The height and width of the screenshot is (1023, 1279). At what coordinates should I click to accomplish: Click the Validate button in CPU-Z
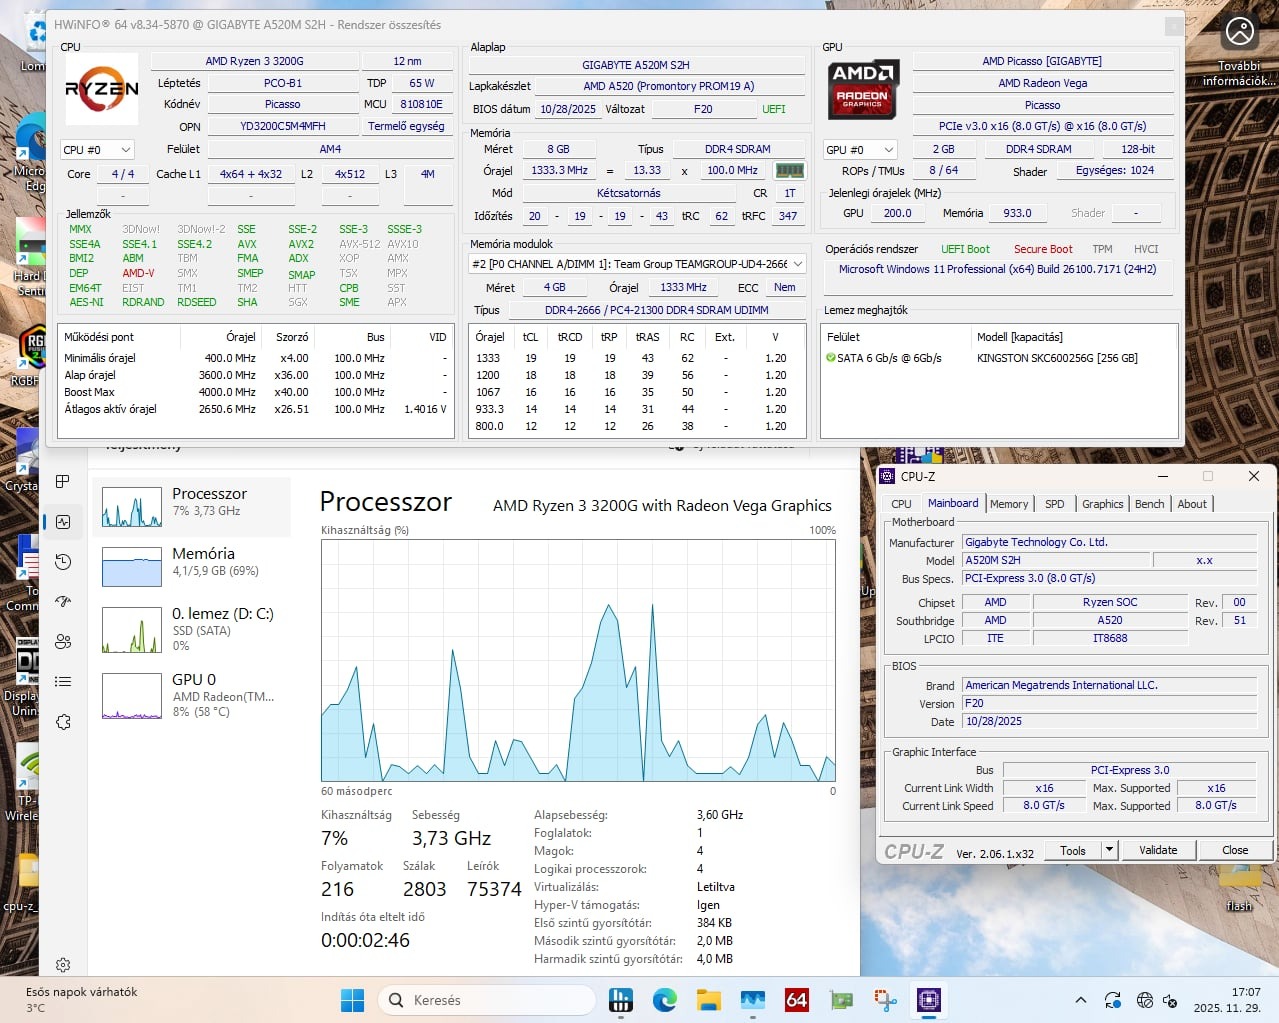pyautogui.click(x=1158, y=850)
